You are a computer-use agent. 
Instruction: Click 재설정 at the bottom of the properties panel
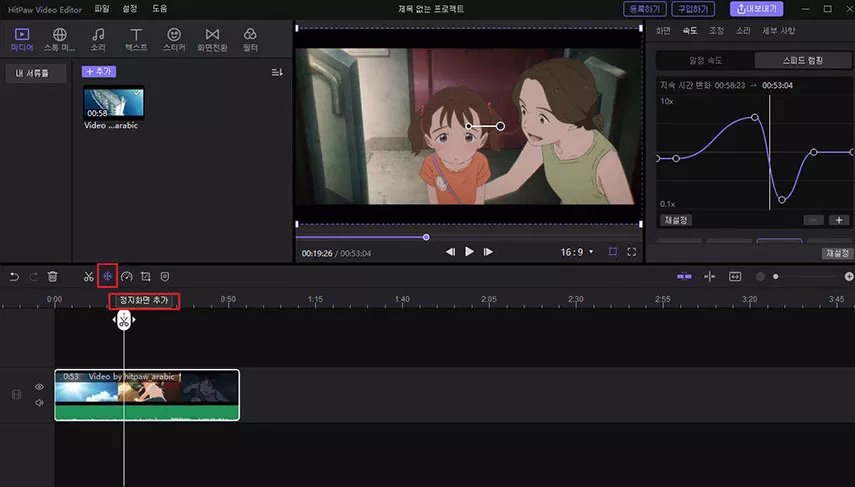click(x=837, y=253)
